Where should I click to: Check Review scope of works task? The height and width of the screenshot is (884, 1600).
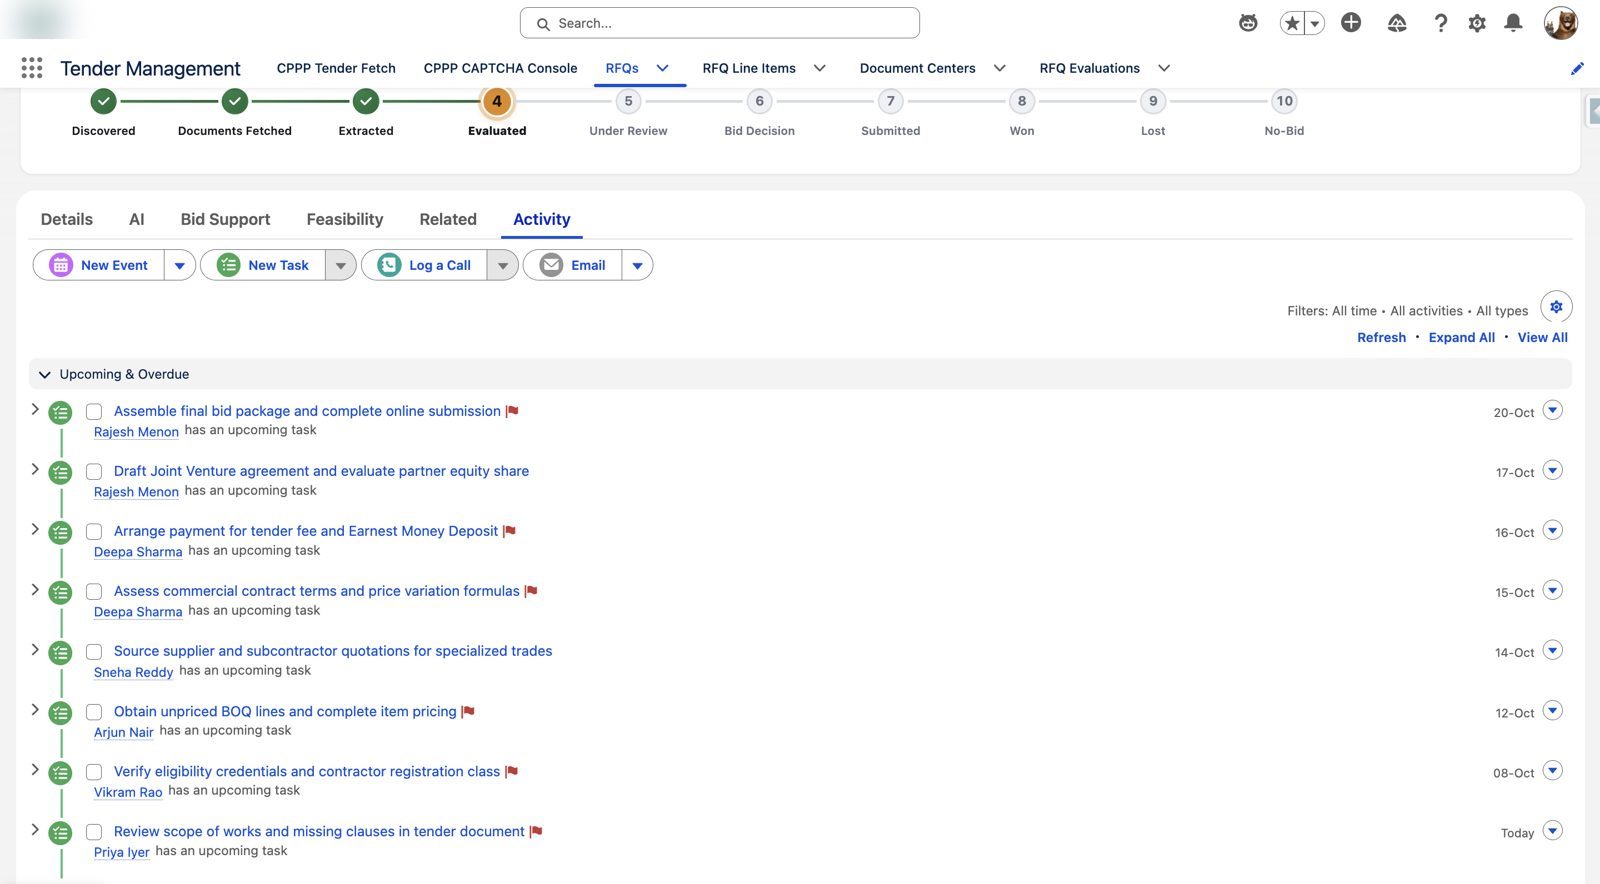[x=94, y=832]
